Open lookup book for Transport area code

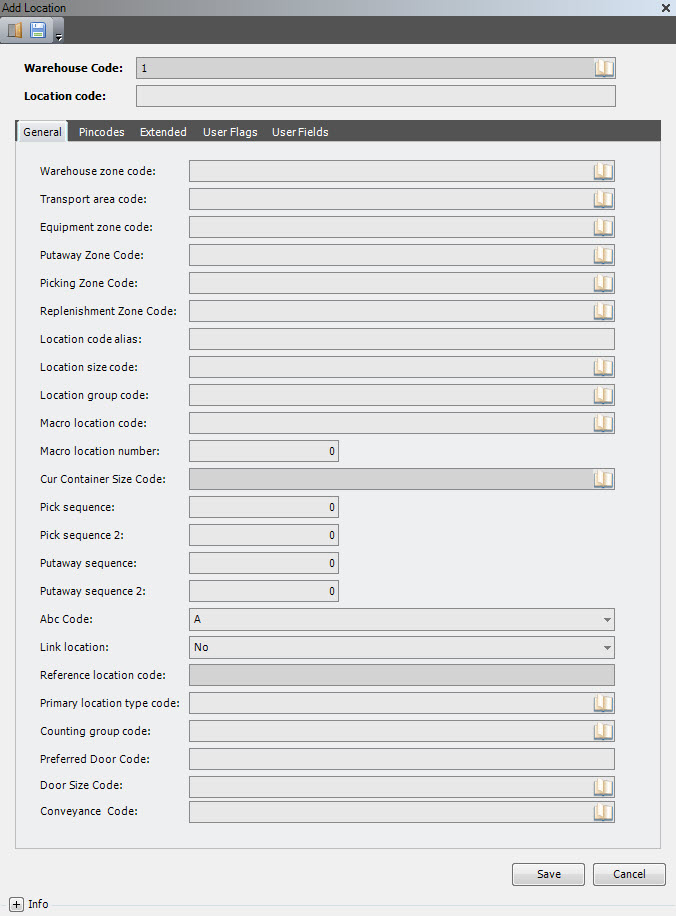point(604,199)
